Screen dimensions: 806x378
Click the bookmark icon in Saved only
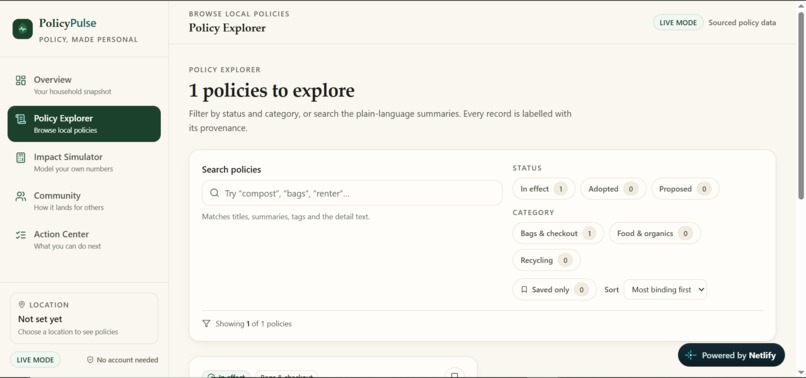tap(524, 290)
